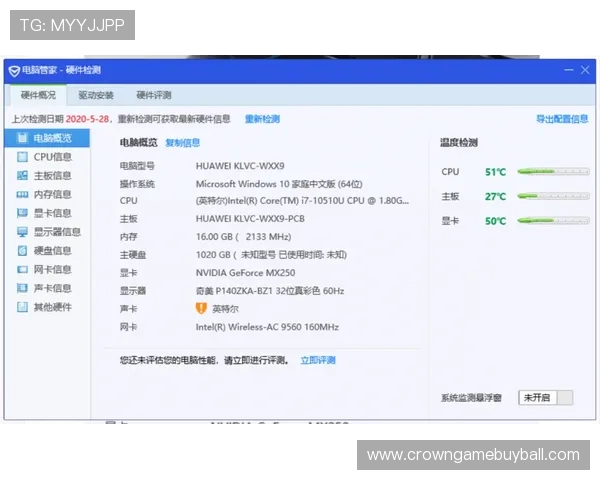The width and height of the screenshot is (600, 480).
Task: Select the 显卡信息 sidebar label
Action: click(53, 213)
